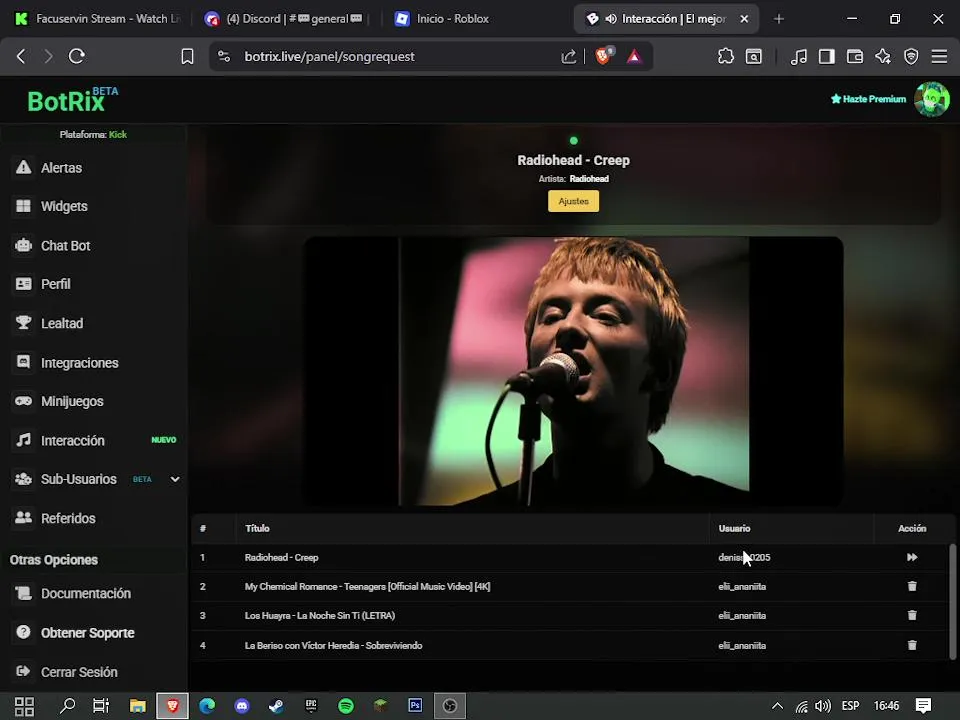Switch to Facuservin Stream tab
This screenshot has height=720, width=960.
[x=98, y=19]
